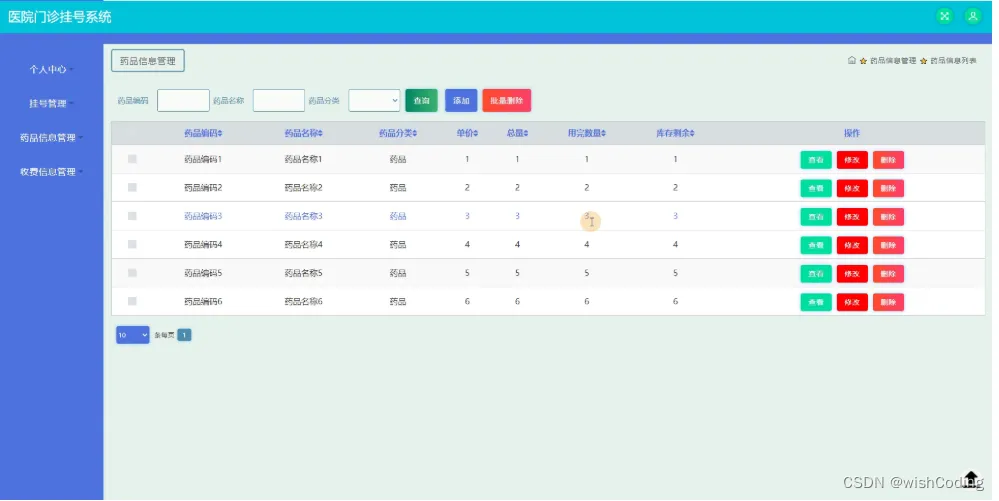Click 查看 for the 药品编码2 row

[x=816, y=188]
